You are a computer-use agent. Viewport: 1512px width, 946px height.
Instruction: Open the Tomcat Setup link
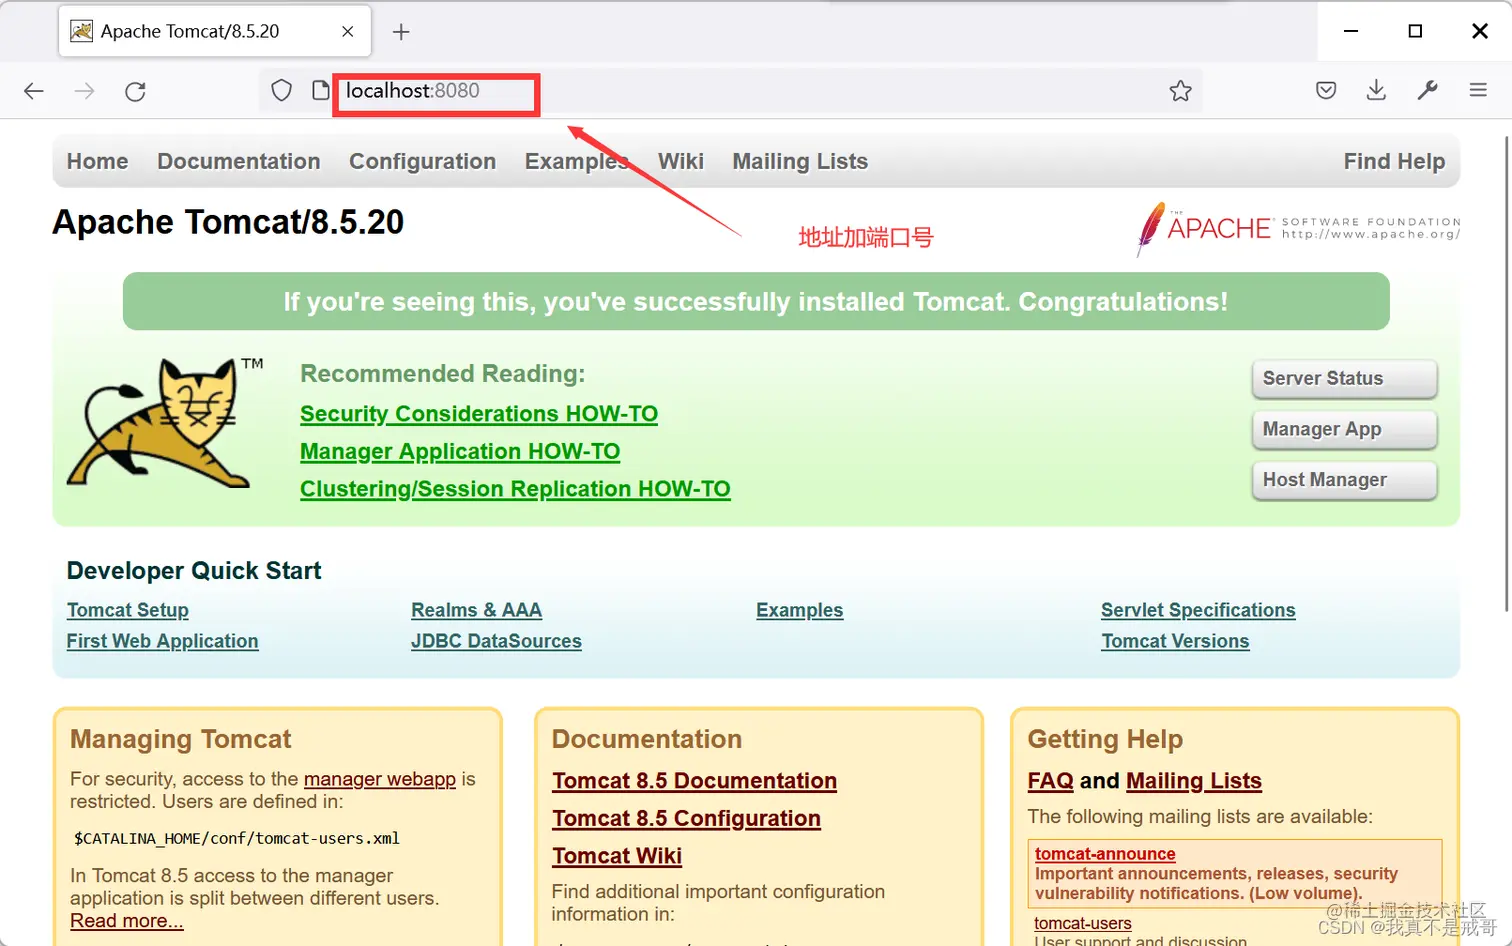click(128, 610)
